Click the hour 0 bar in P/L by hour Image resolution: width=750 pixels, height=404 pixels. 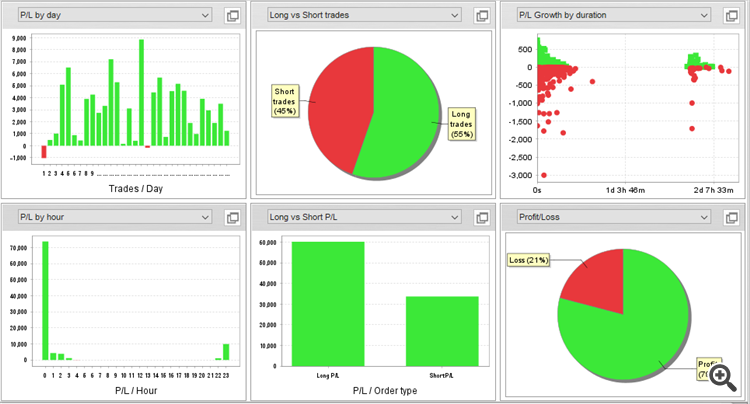coord(45,301)
